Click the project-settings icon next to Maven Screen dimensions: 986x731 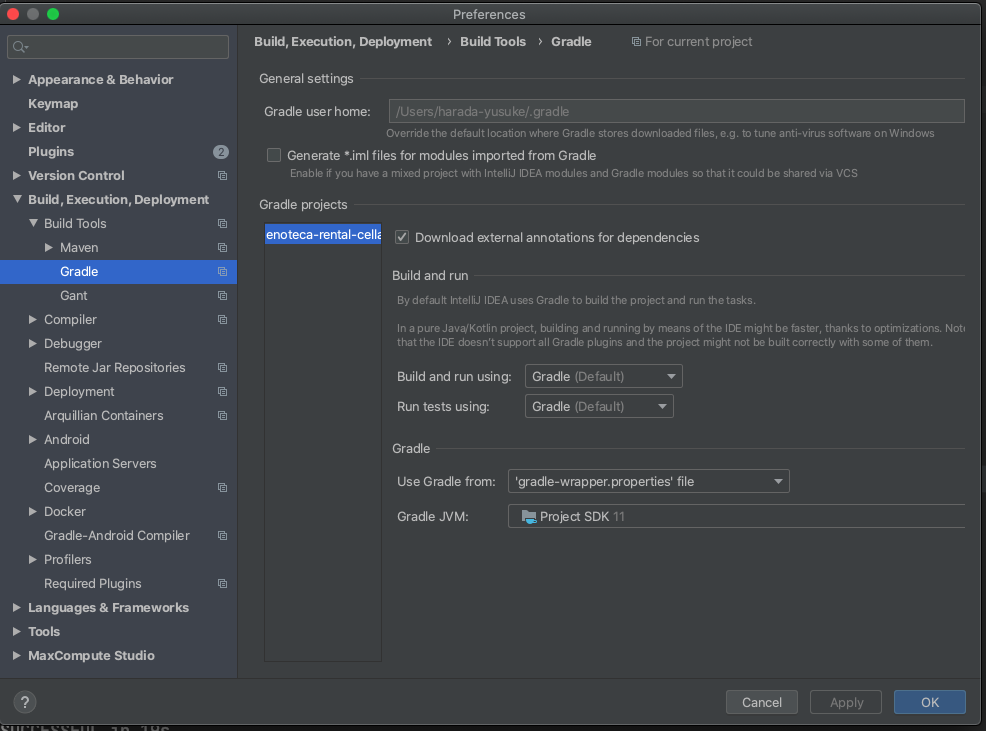(x=222, y=247)
